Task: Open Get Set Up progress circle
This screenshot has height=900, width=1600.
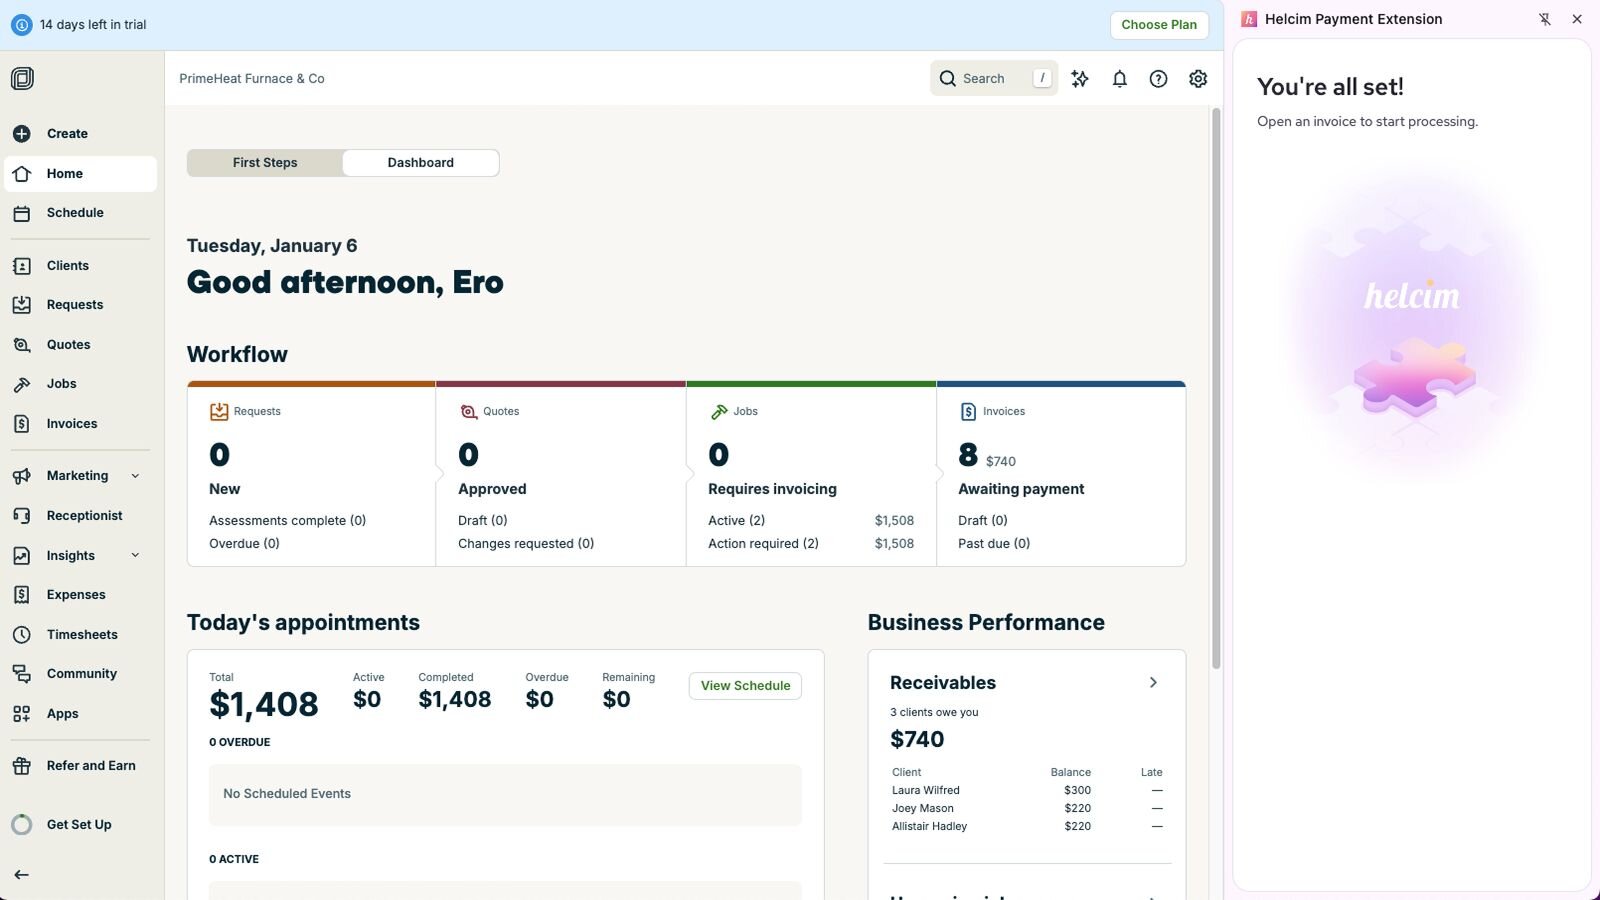Action: [x=22, y=825]
